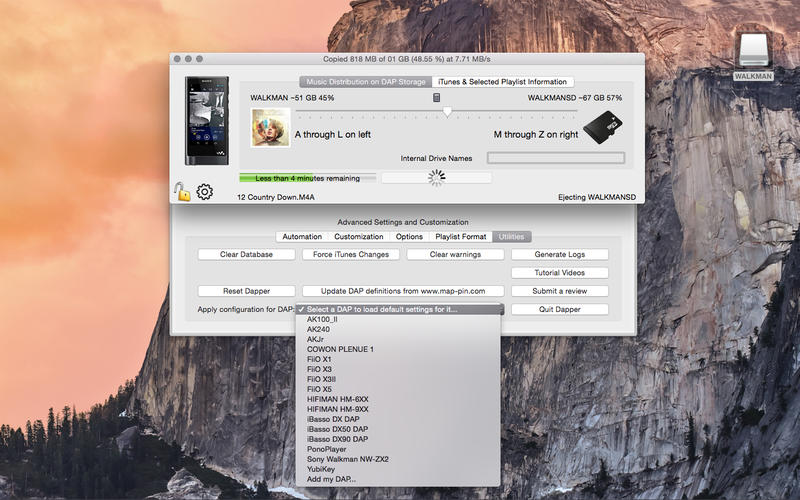Viewport: 800px width, 500px height.
Task: Click the Clear Database button
Action: click(246, 254)
